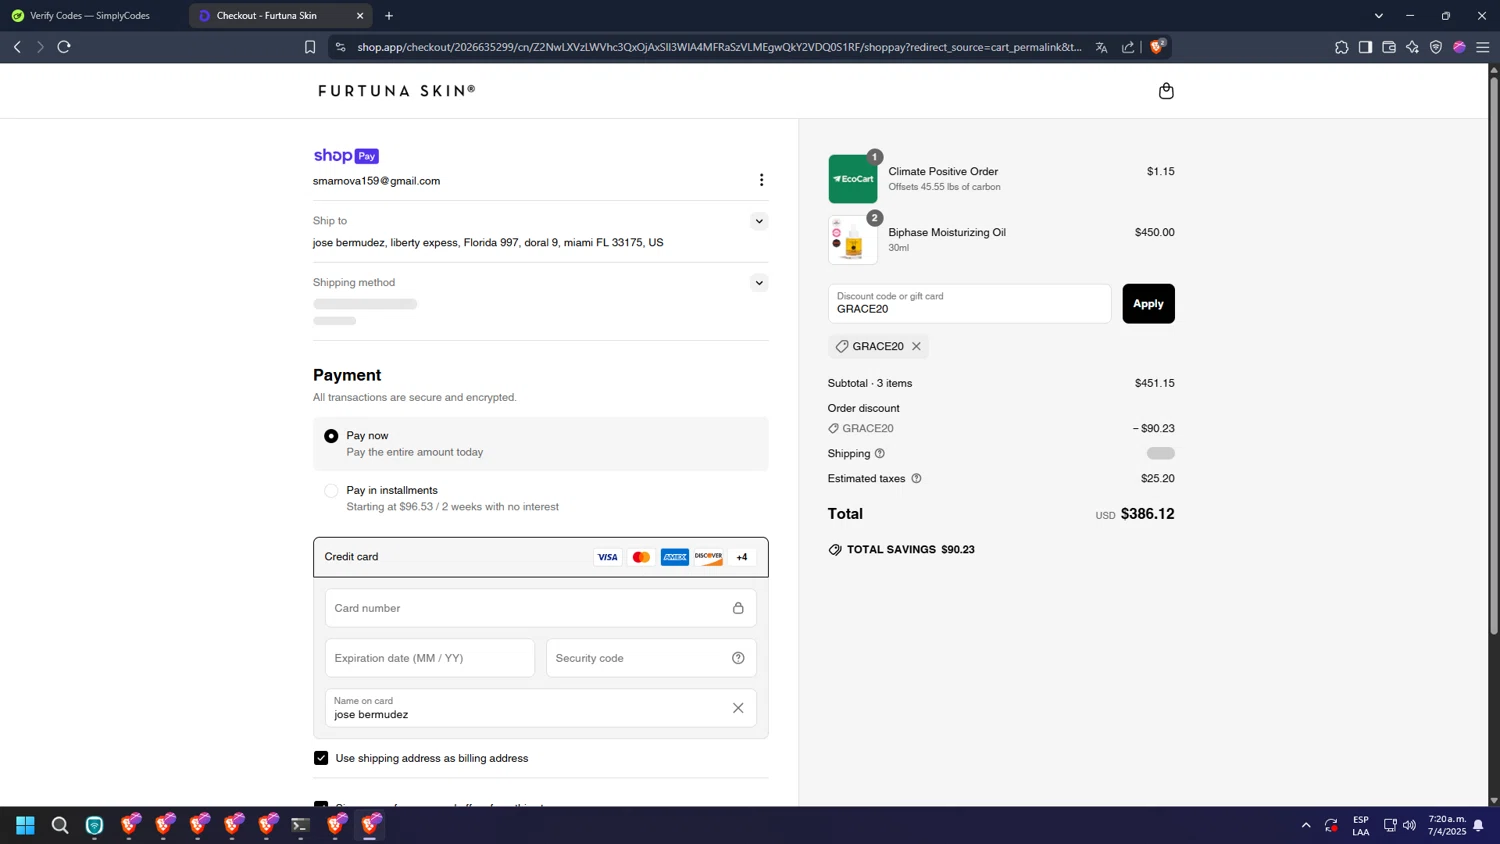Select Pay in installments option
Viewport: 1500px width, 844px height.
point(331,491)
